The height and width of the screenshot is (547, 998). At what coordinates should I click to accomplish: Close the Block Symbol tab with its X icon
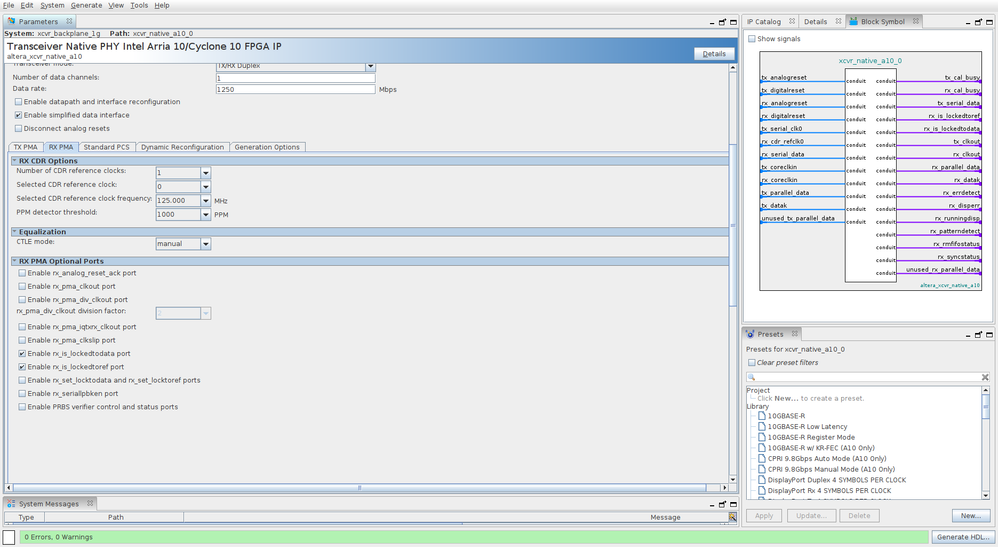[x=916, y=21]
